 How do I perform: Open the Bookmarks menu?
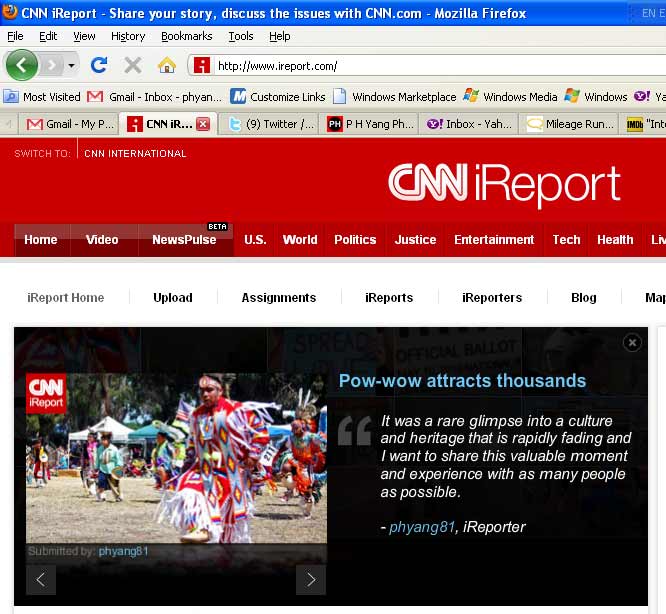tap(186, 37)
